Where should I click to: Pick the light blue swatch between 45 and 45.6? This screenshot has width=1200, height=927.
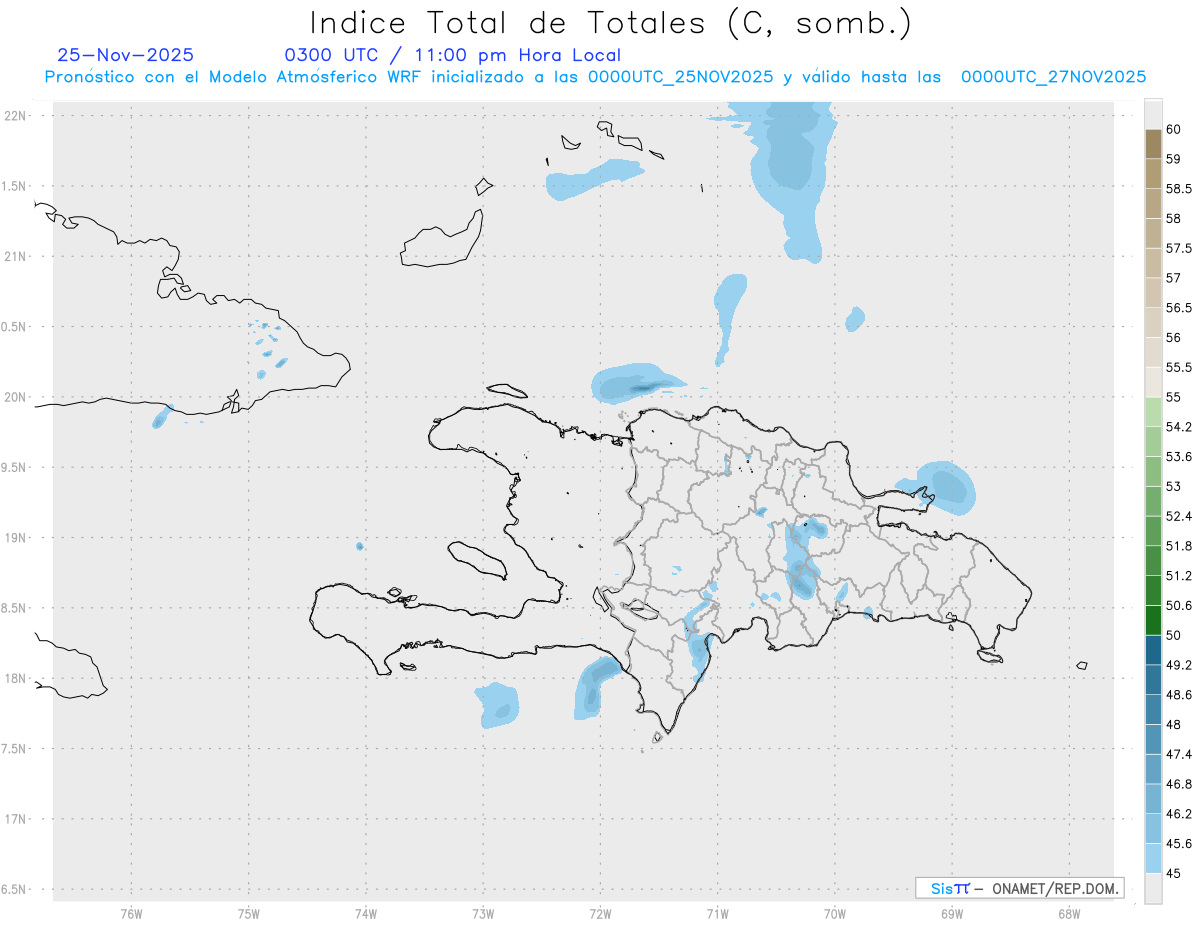1153,859
